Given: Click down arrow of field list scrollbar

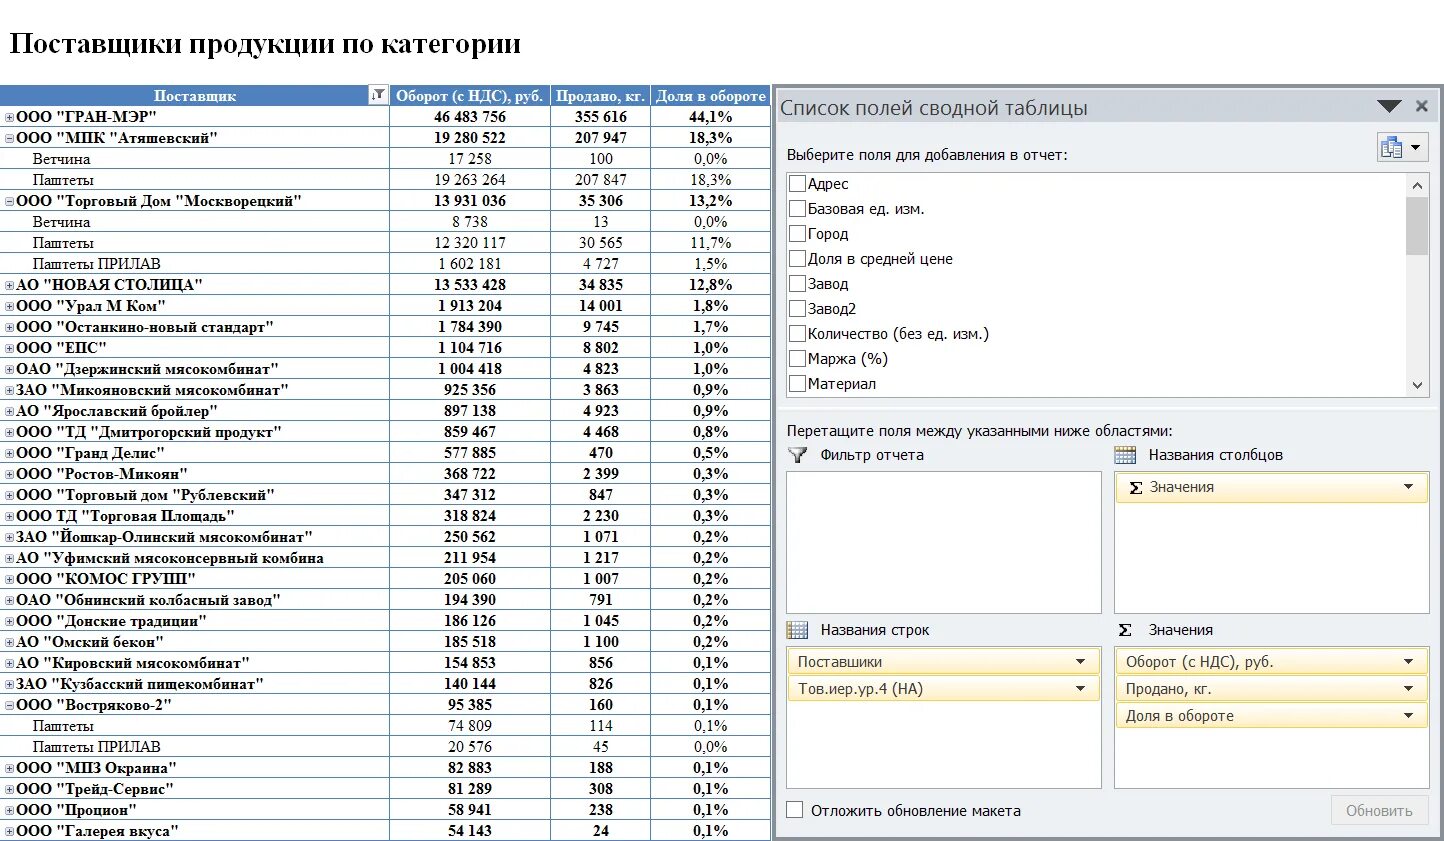Looking at the screenshot, I should [x=1417, y=385].
